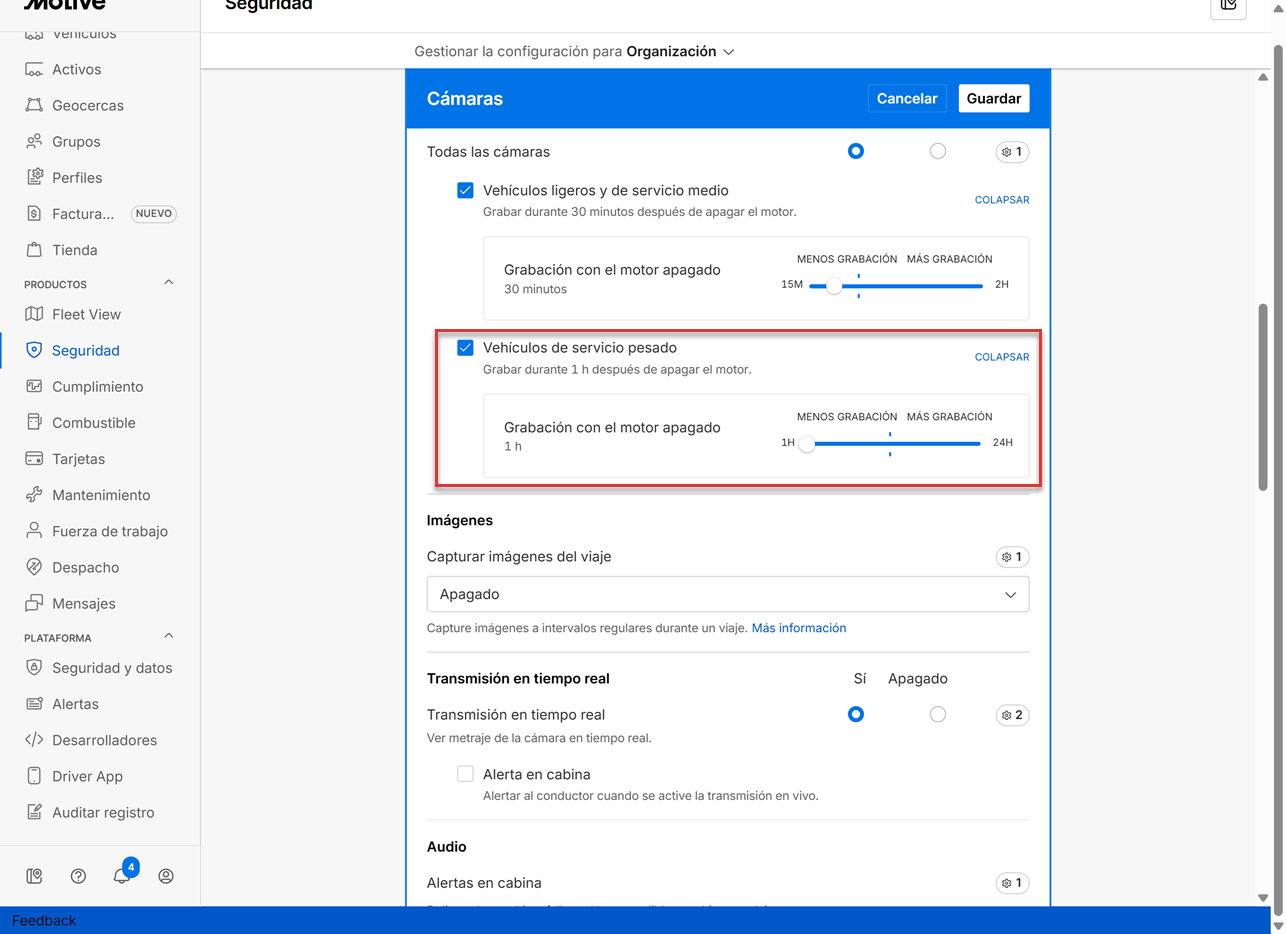
Task: Click the '30 minutos' slider value text
Action: tap(535, 289)
